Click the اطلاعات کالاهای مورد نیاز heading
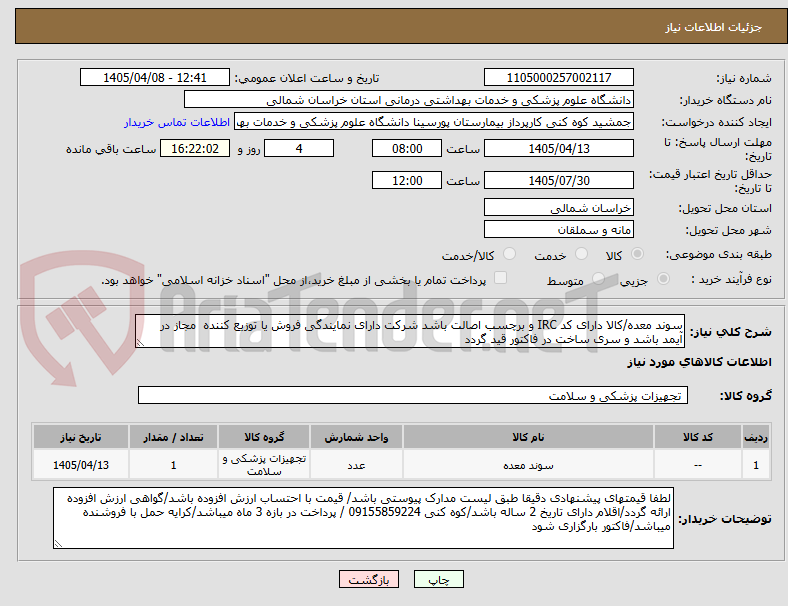 click(699, 362)
